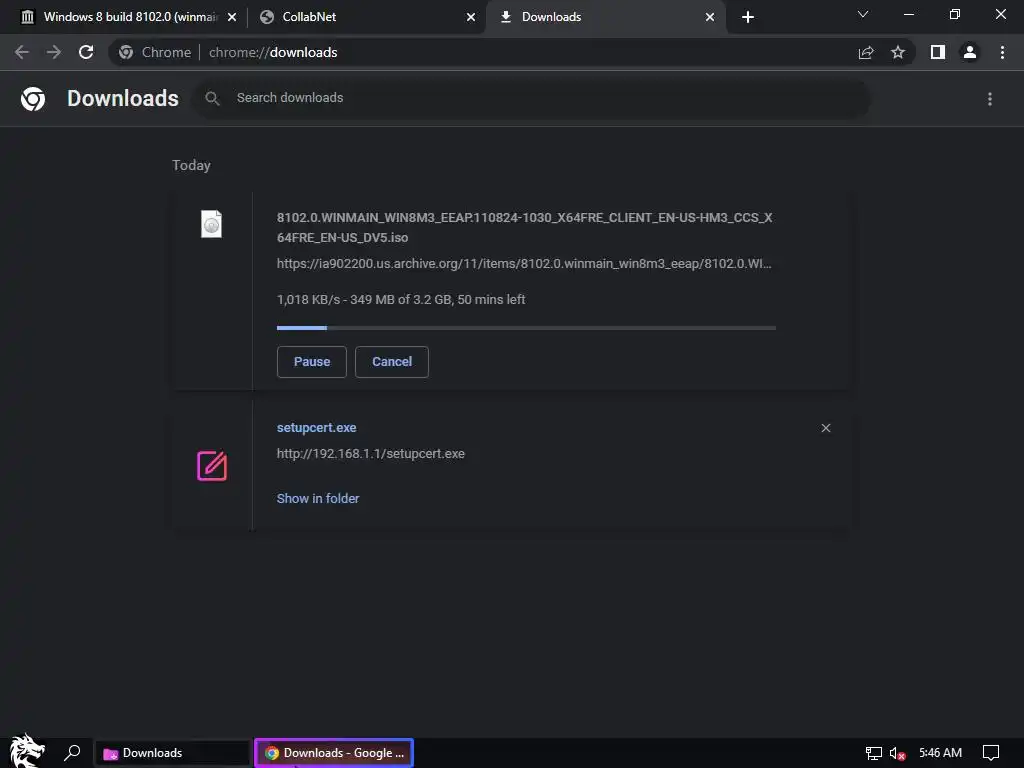Viewport: 1024px width, 768px height.
Task: Click the Today date heading
Action: point(191,165)
